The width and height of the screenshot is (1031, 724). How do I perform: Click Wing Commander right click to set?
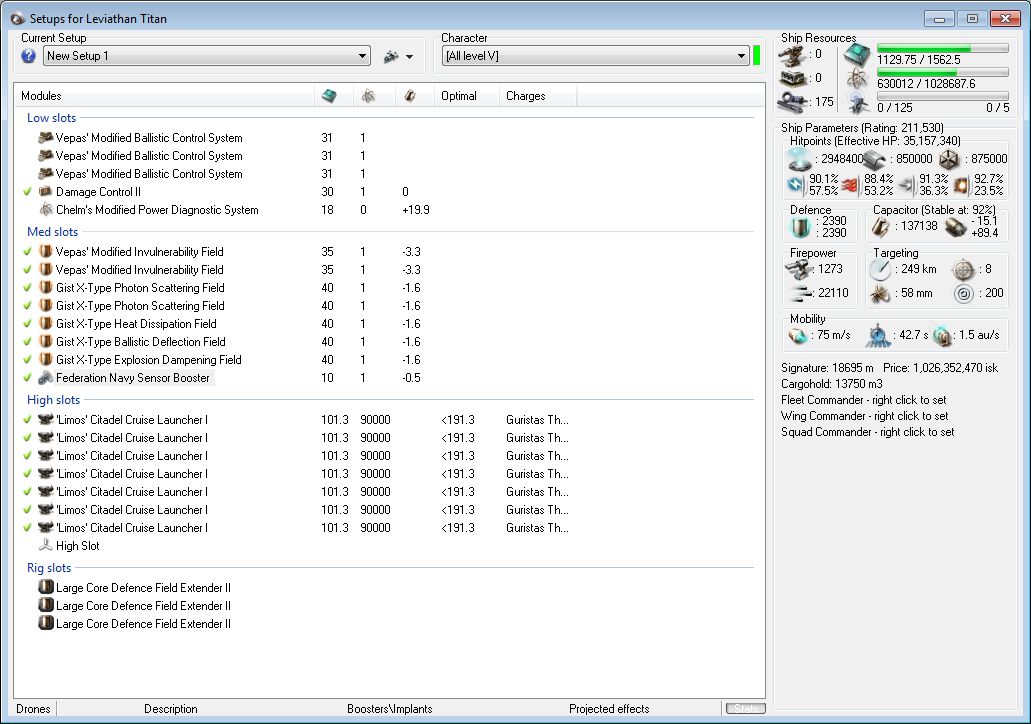coord(865,416)
